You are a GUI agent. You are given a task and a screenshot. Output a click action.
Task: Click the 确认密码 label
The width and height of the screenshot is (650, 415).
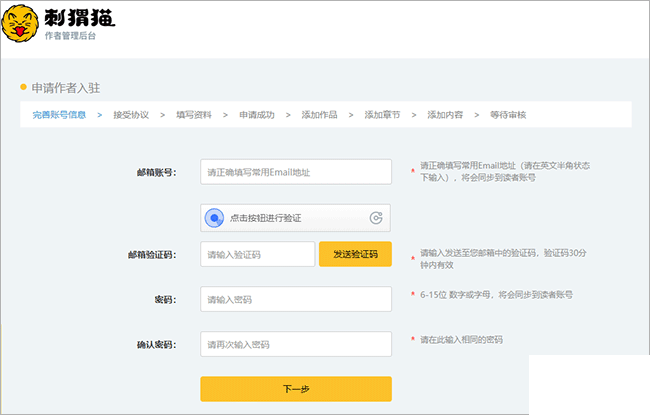click(x=156, y=345)
